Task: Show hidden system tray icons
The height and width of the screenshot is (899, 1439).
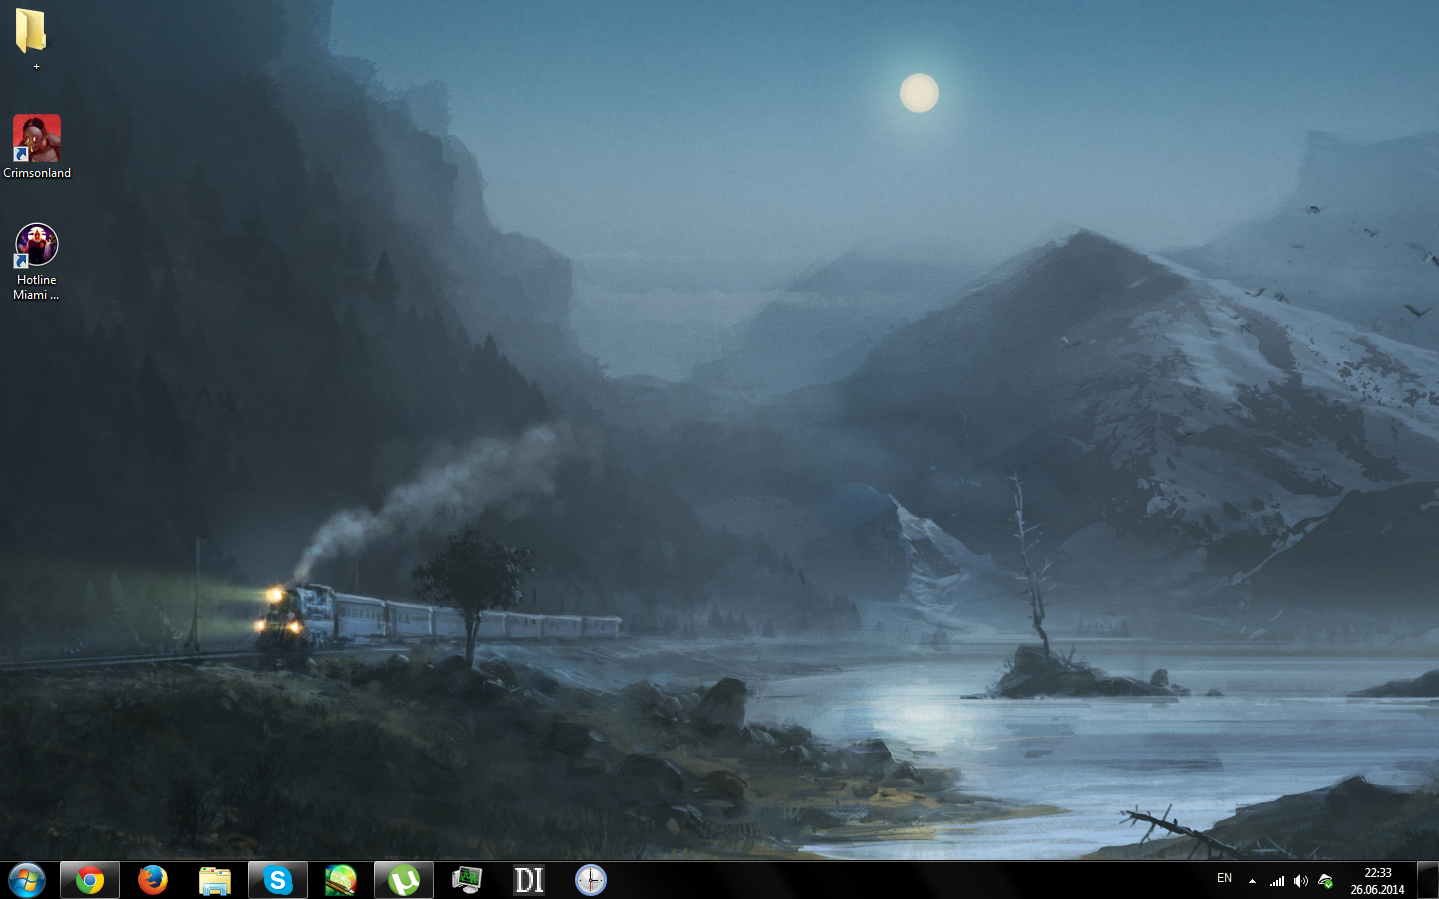Action: (1252, 881)
